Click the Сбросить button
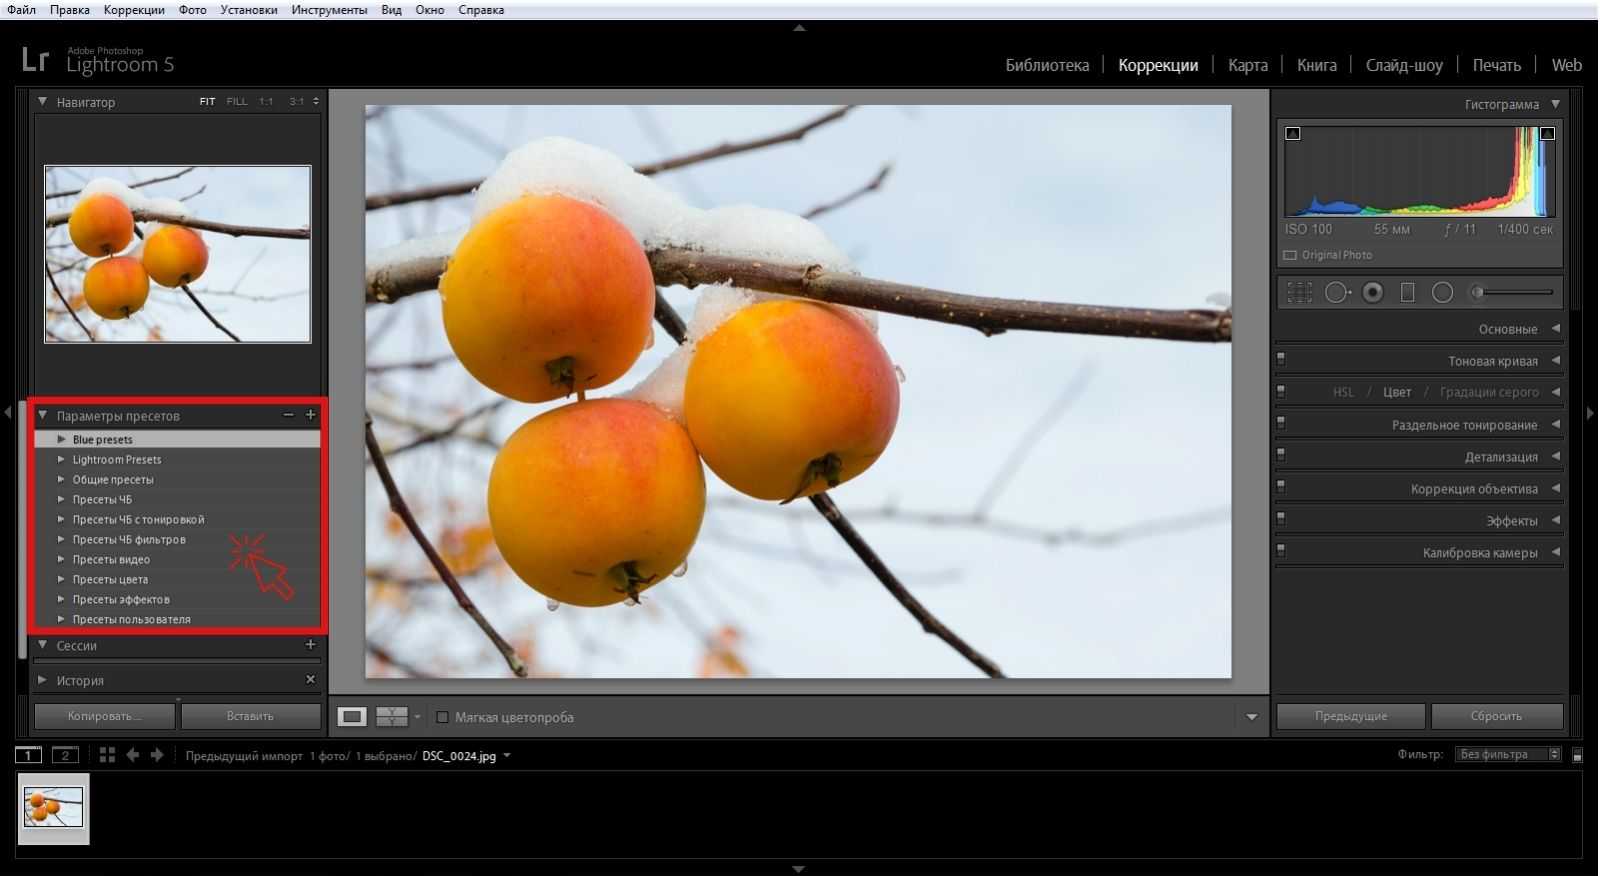This screenshot has width=1600, height=876. [1496, 716]
